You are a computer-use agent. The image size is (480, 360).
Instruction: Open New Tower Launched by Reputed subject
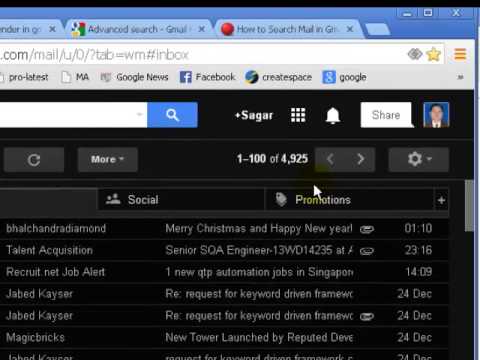(259, 338)
